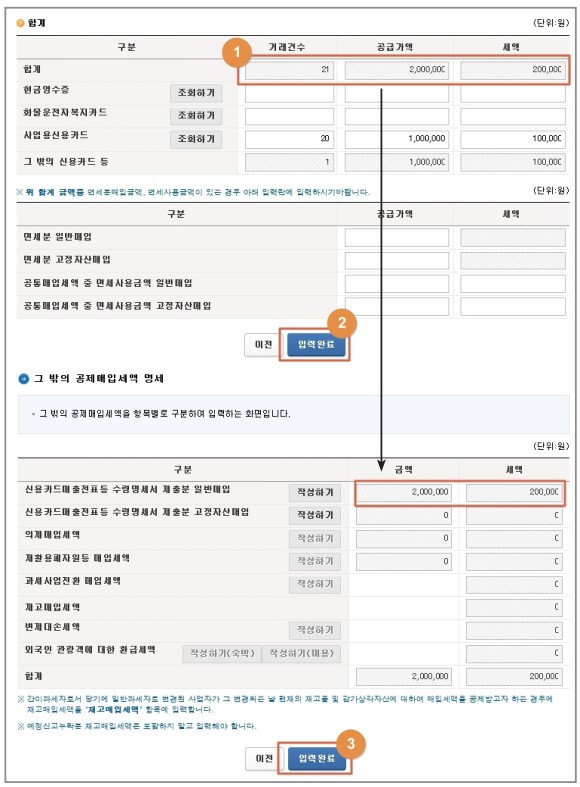The image size is (580, 787).
Task: Click 이전 button at the page bottom
Action: (264, 758)
